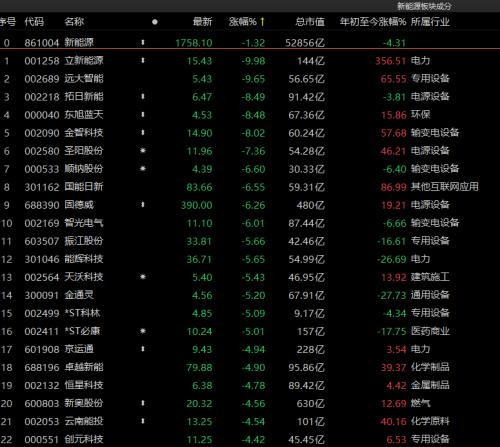Select the 国能日新 stock row
The width and height of the screenshot is (500, 447).
[250, 187]
